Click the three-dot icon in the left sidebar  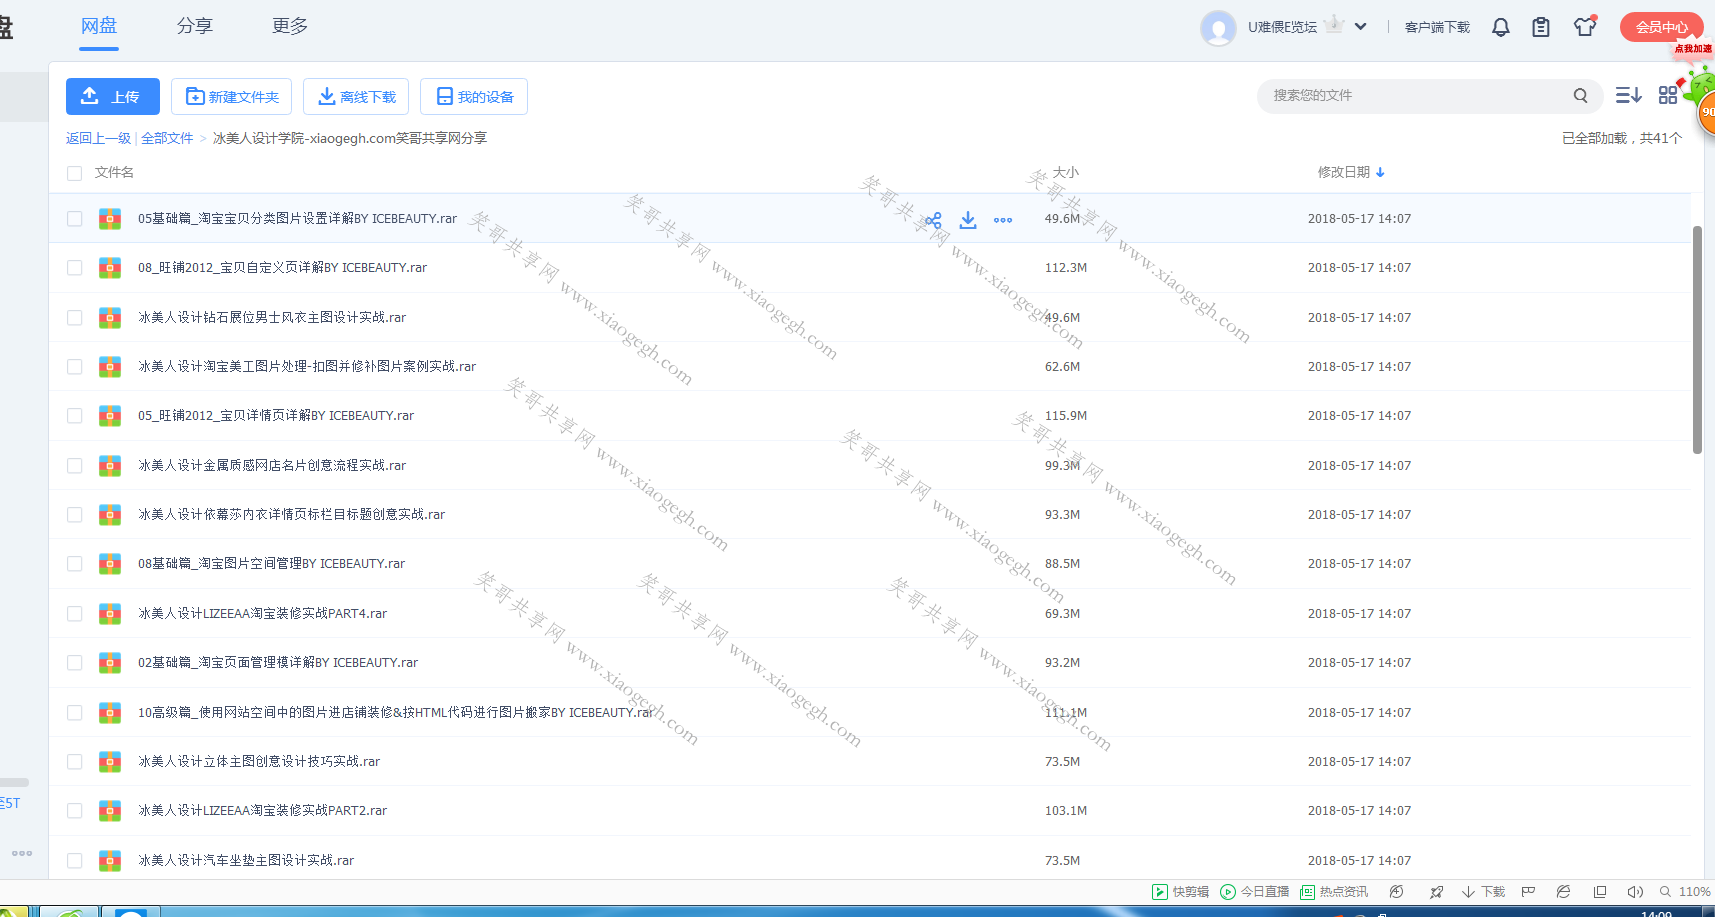click(x=22, y=853)
